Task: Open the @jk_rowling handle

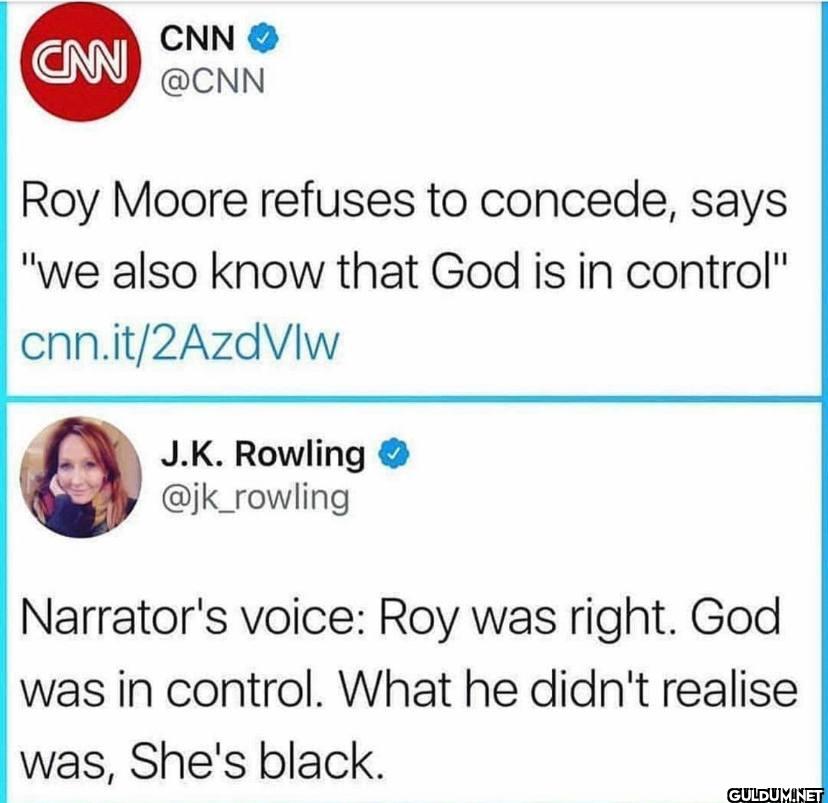Action: [255, 498]
